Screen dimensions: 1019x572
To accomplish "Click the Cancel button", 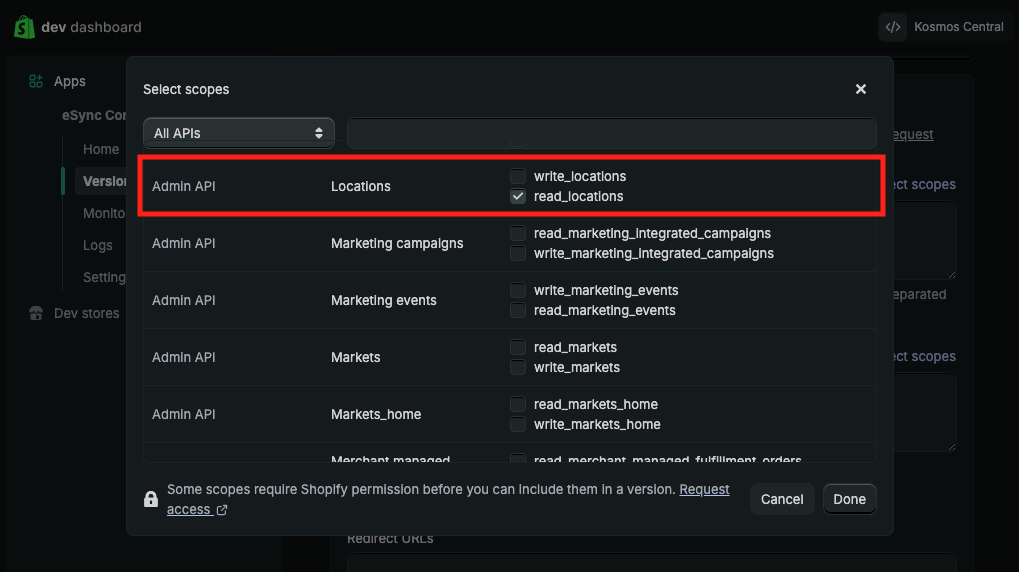I will [x=782, y=499].
